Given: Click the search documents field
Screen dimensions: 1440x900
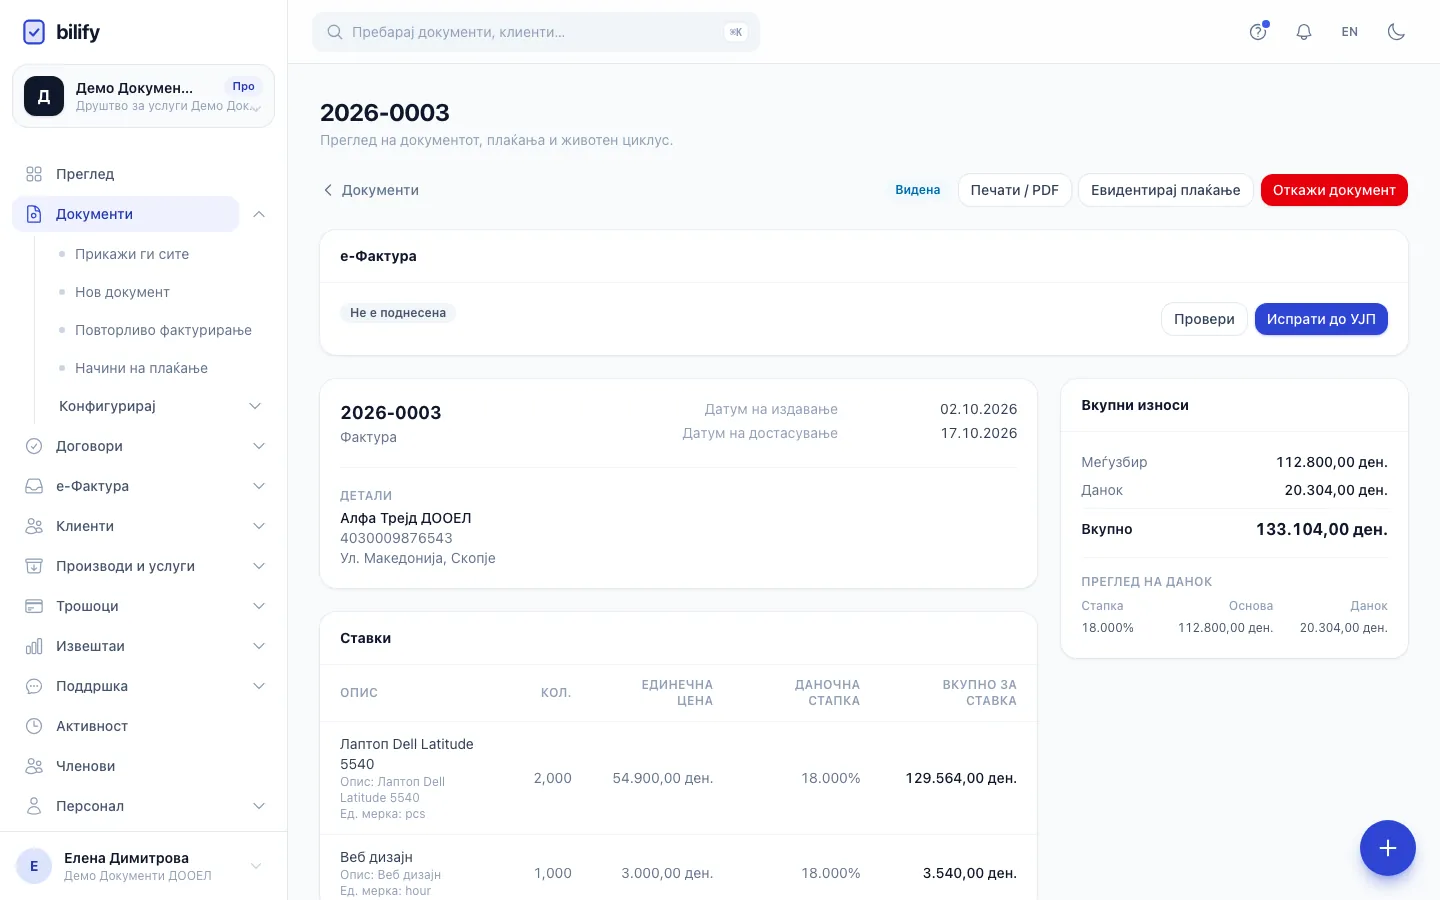Looking at the screenshot, I should point(536,32).
